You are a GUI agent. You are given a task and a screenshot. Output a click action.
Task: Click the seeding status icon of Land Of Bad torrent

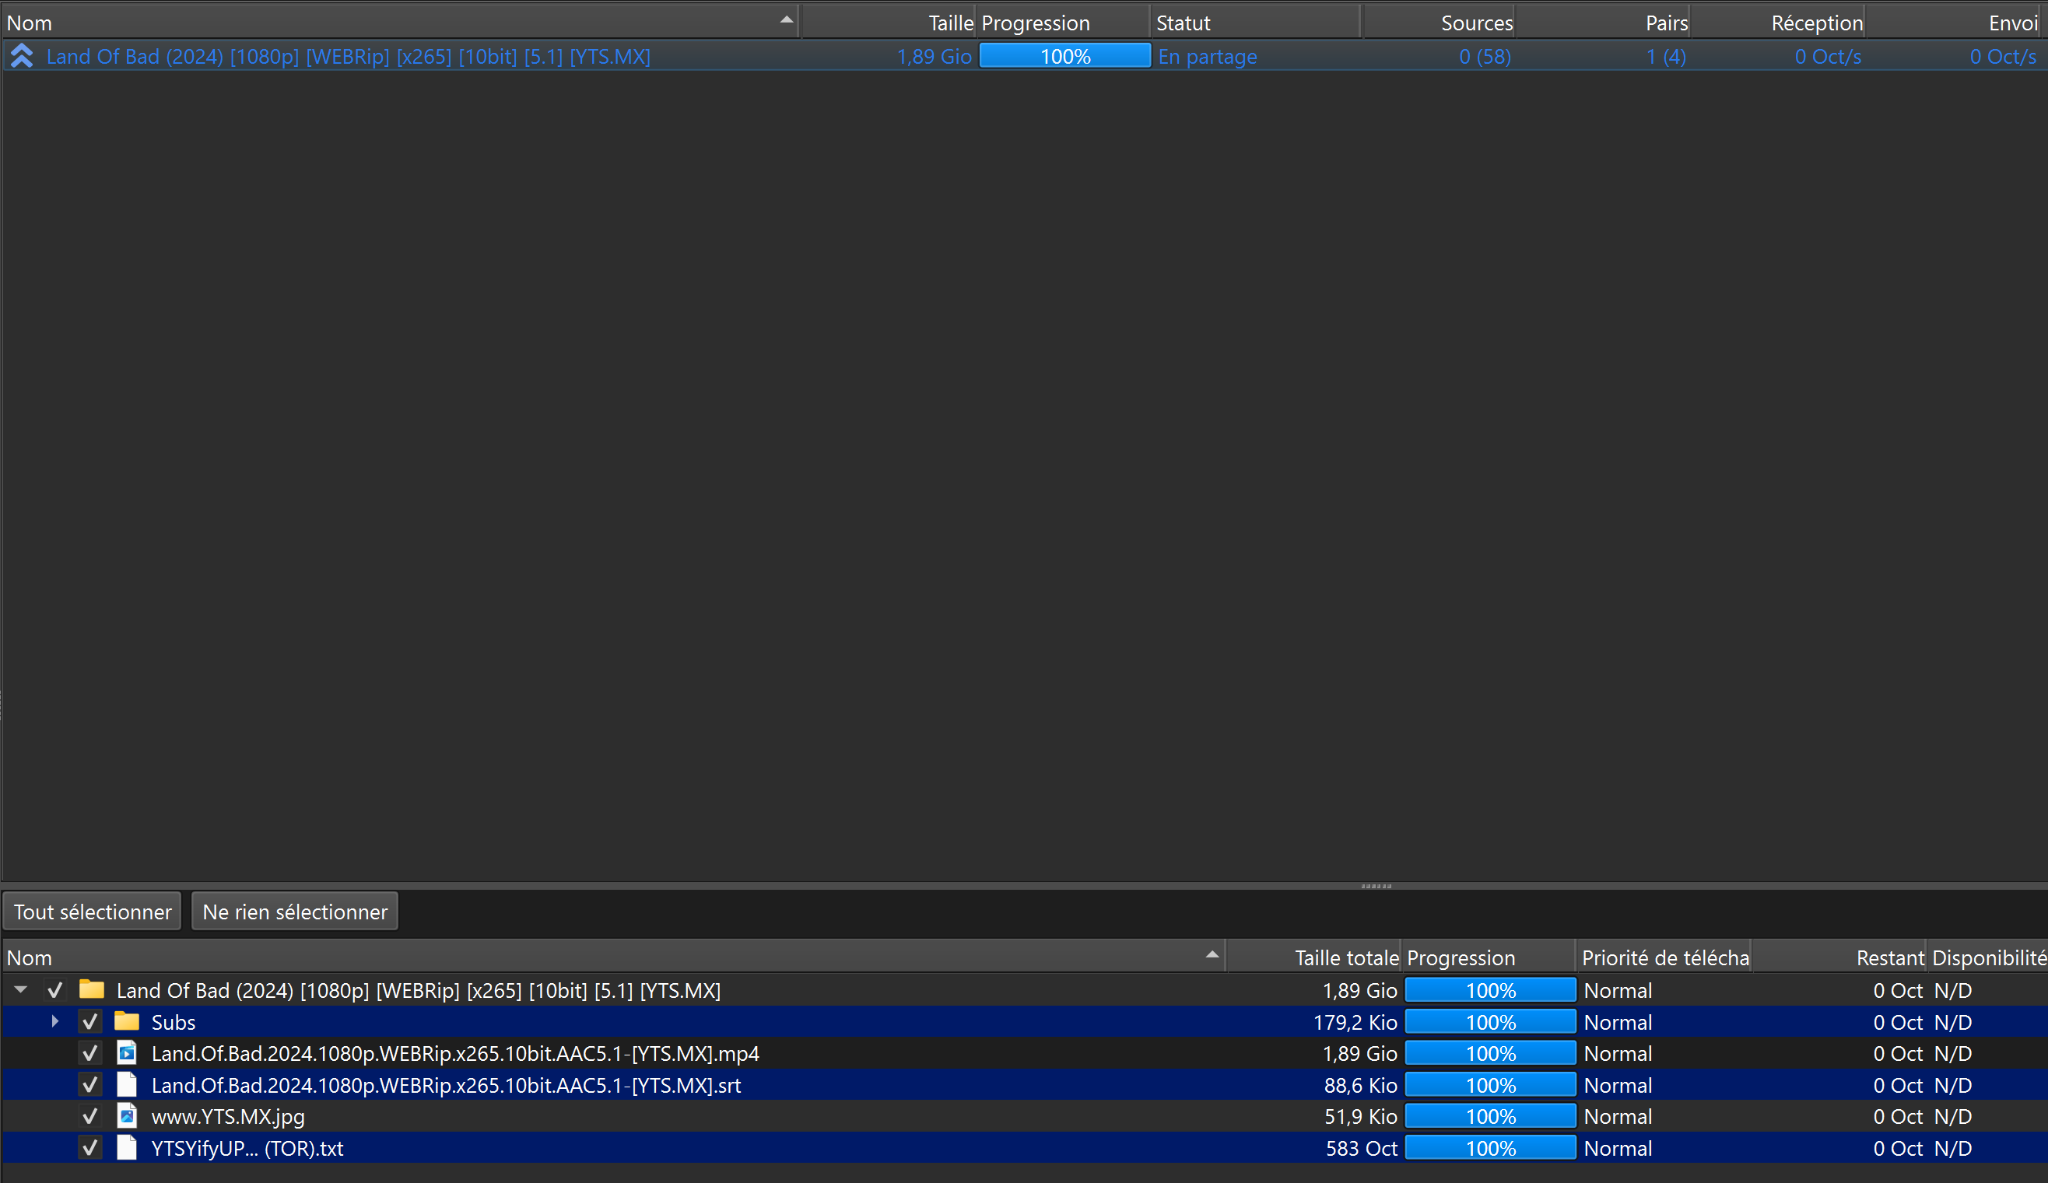pos(22,57)
